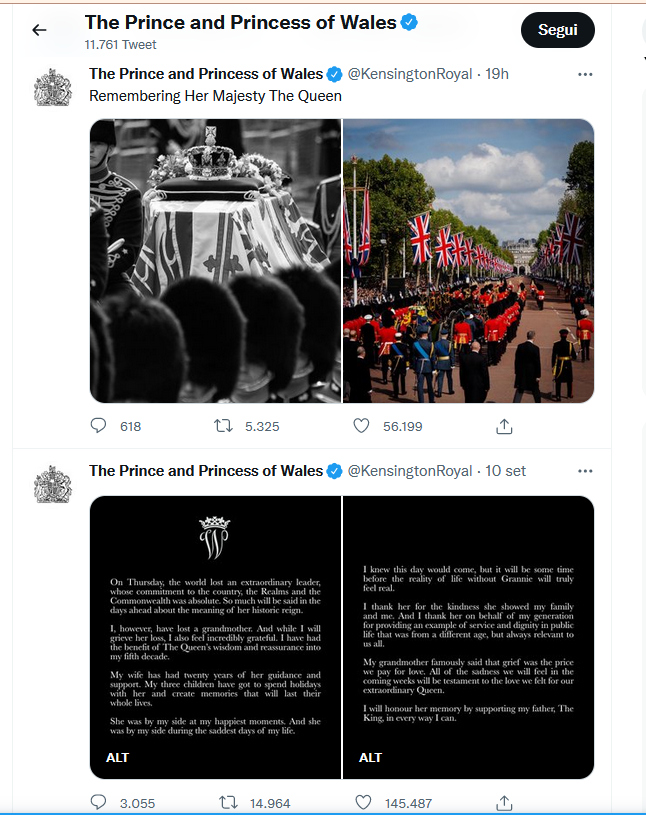This screenshot has width=646, height=815.
Task: Open @KensingtonRoyal handle on first tweet
Action: [x=410, y=74]
